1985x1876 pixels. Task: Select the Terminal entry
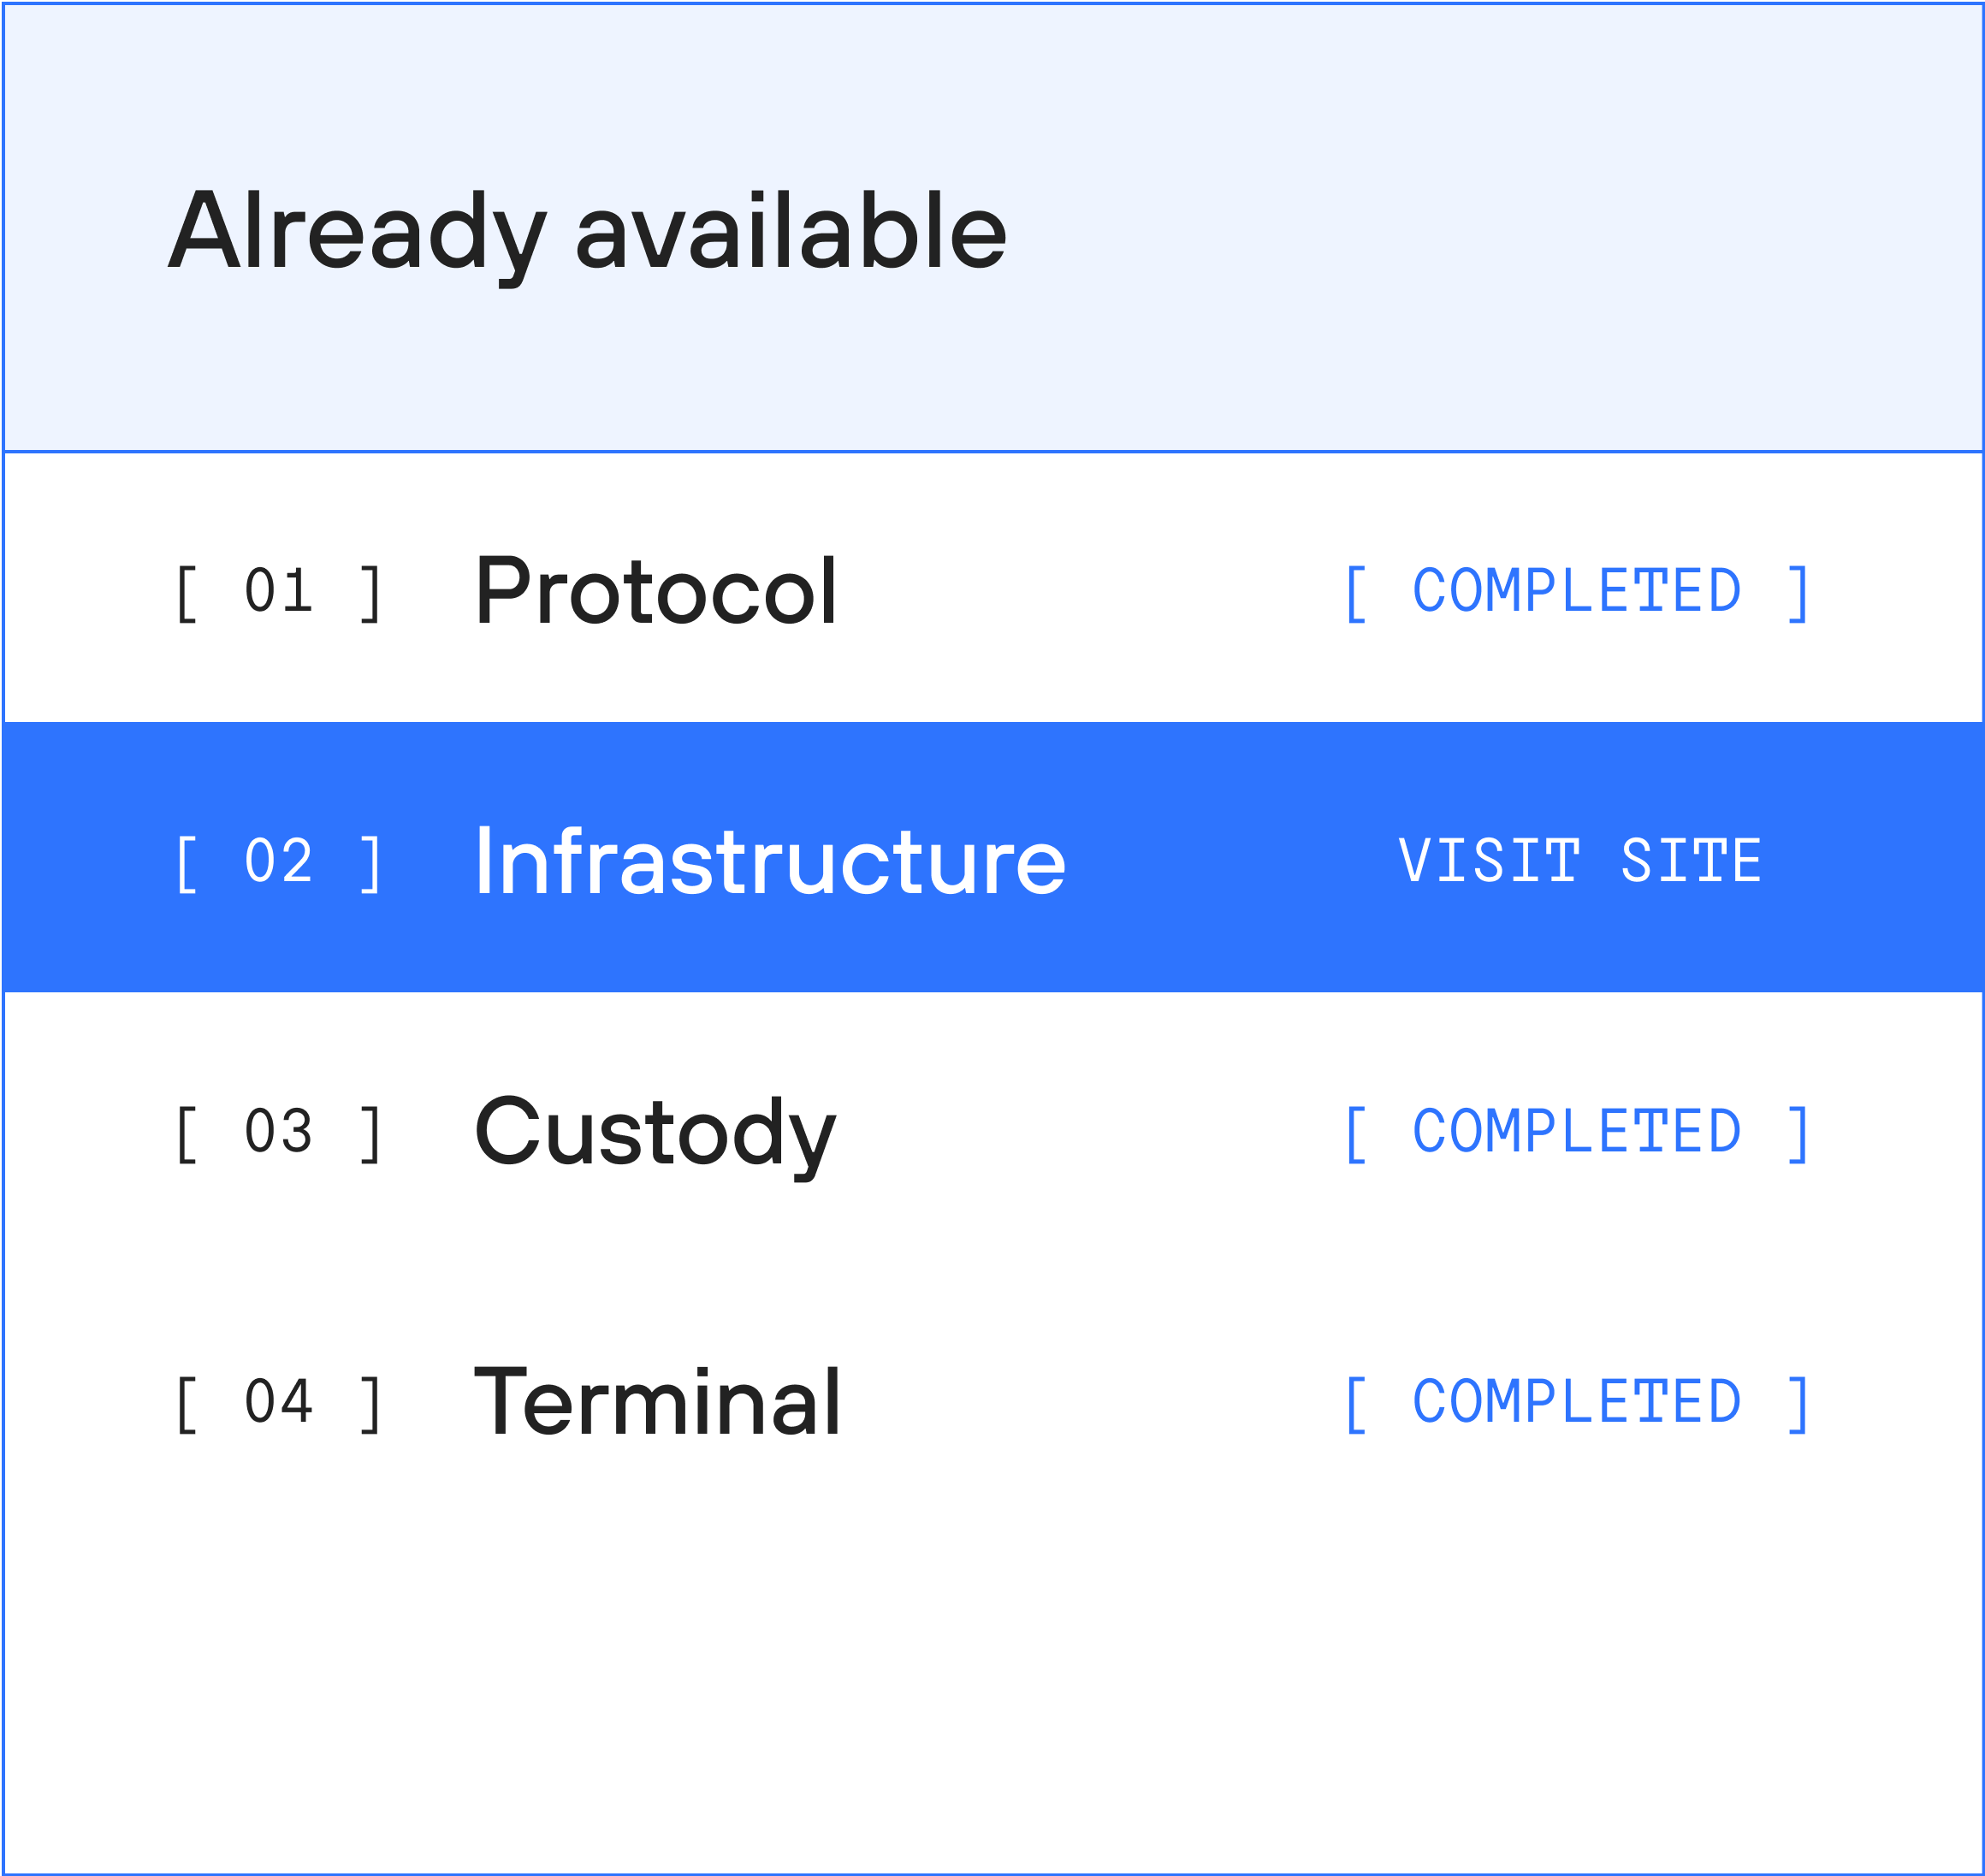(657, 1402)
